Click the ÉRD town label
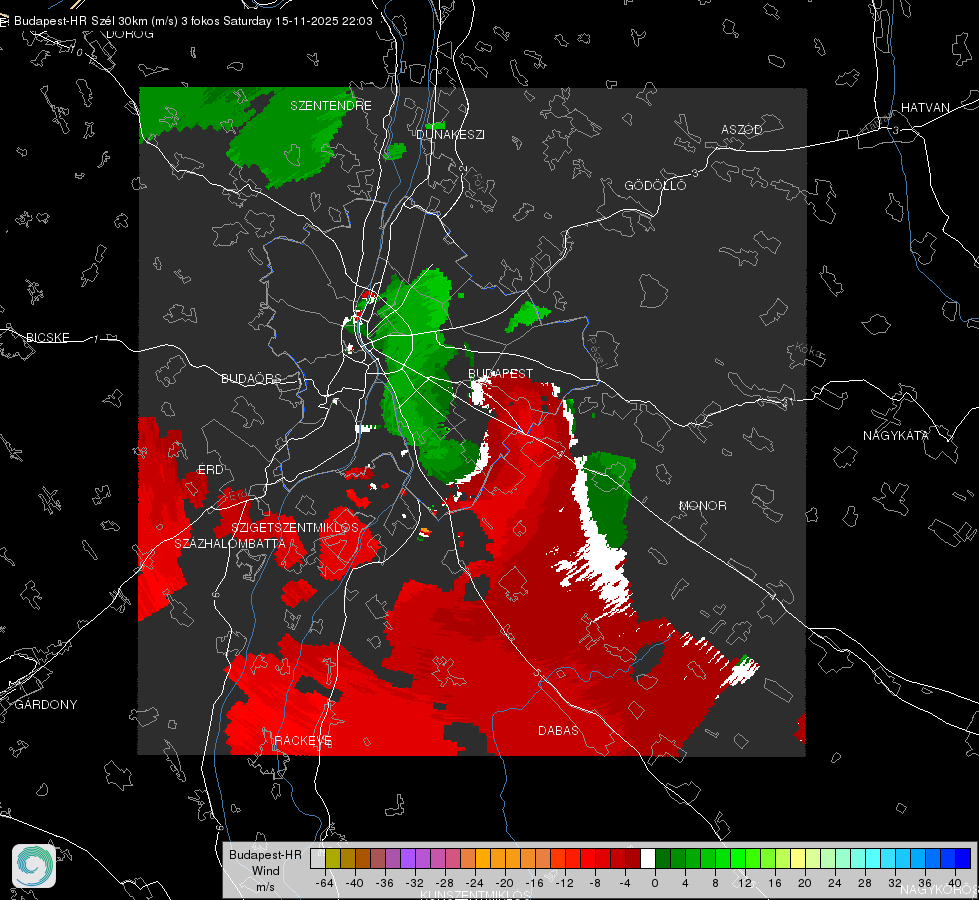 pos(210,470)
